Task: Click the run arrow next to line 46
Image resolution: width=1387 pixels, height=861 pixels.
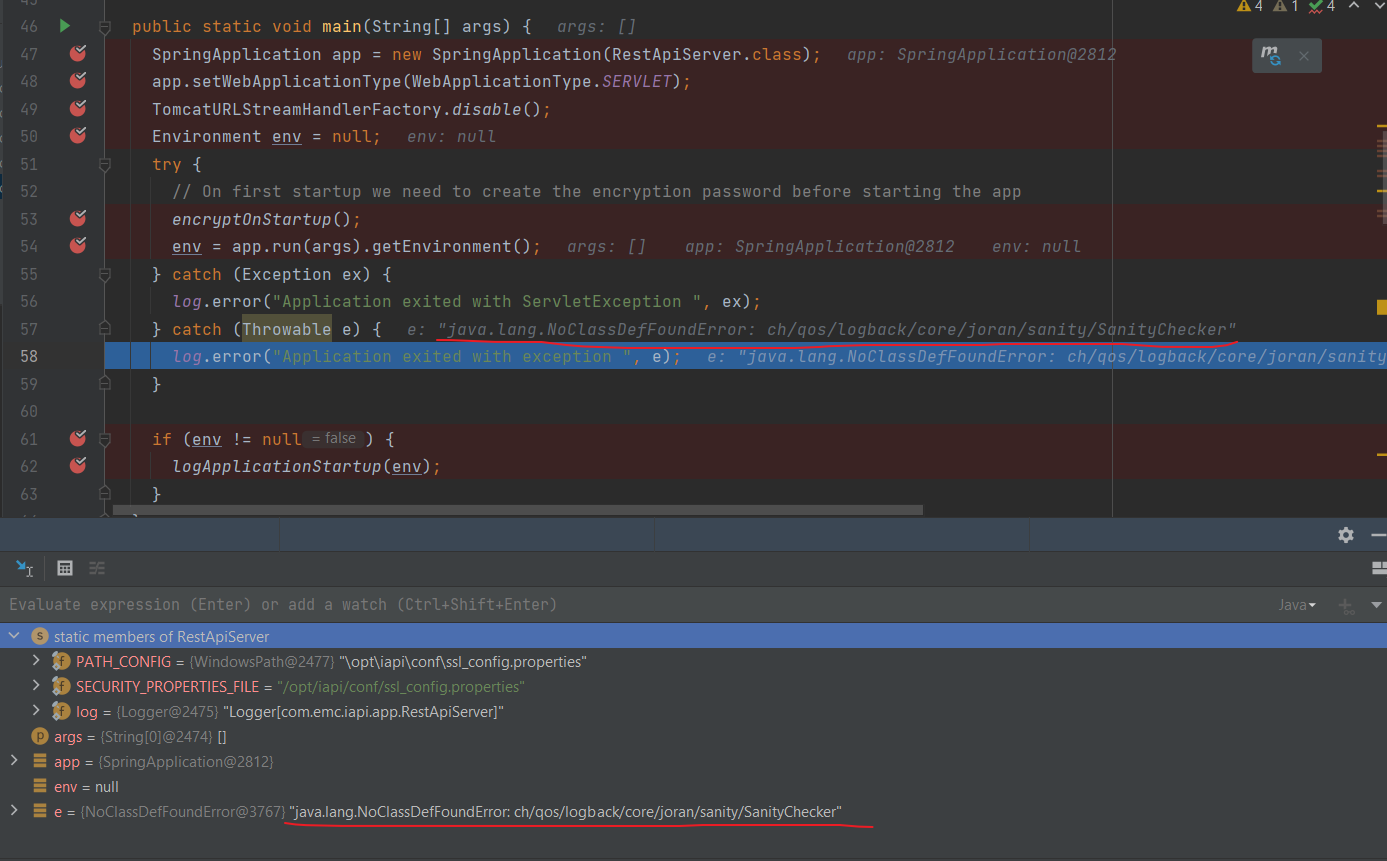Action: coord(64,26)
